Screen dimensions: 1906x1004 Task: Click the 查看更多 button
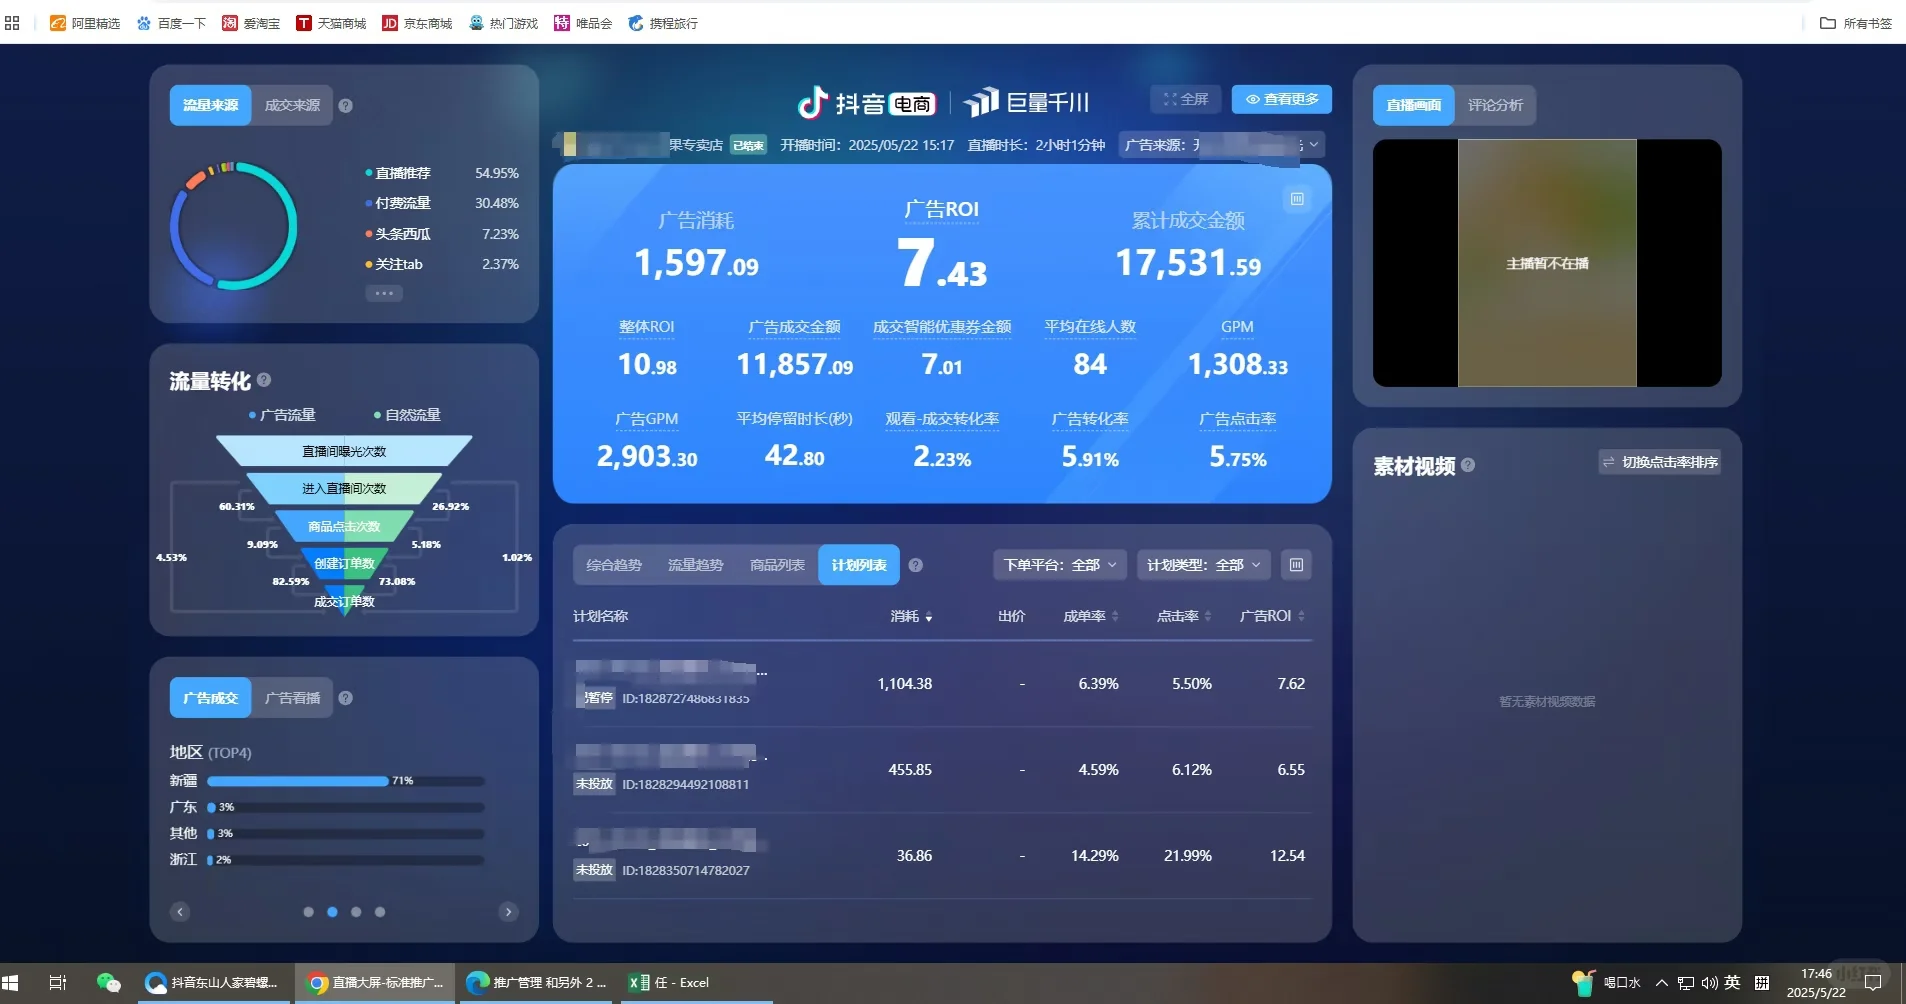click(1283, 99)
